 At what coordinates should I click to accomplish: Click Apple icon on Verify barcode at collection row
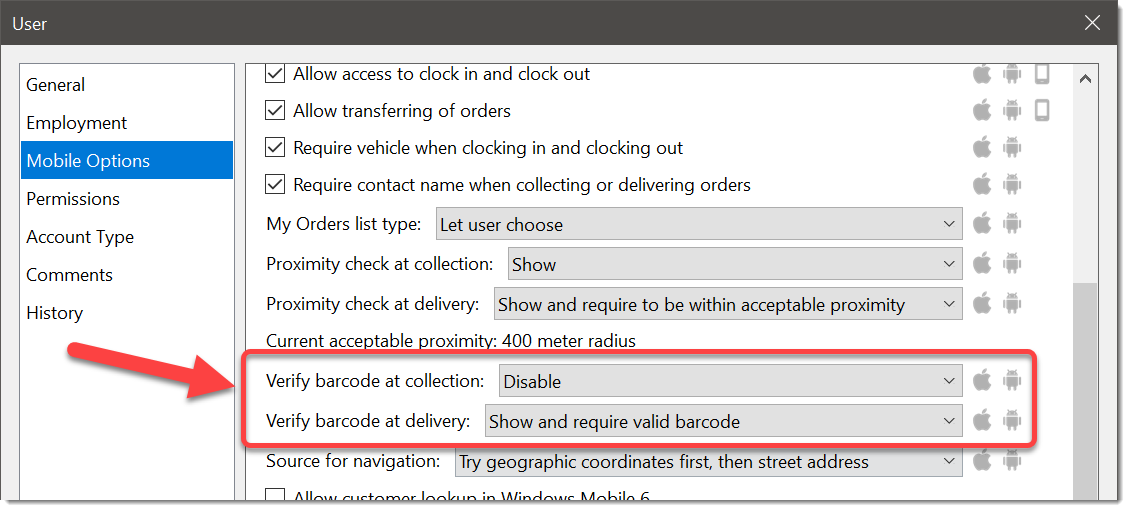(x=982, y=381)
